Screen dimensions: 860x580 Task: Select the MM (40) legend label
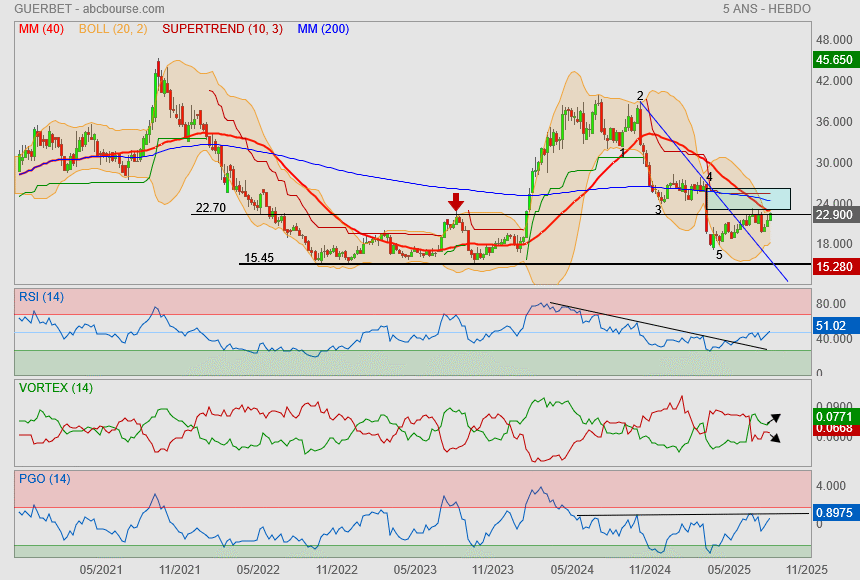40,29
